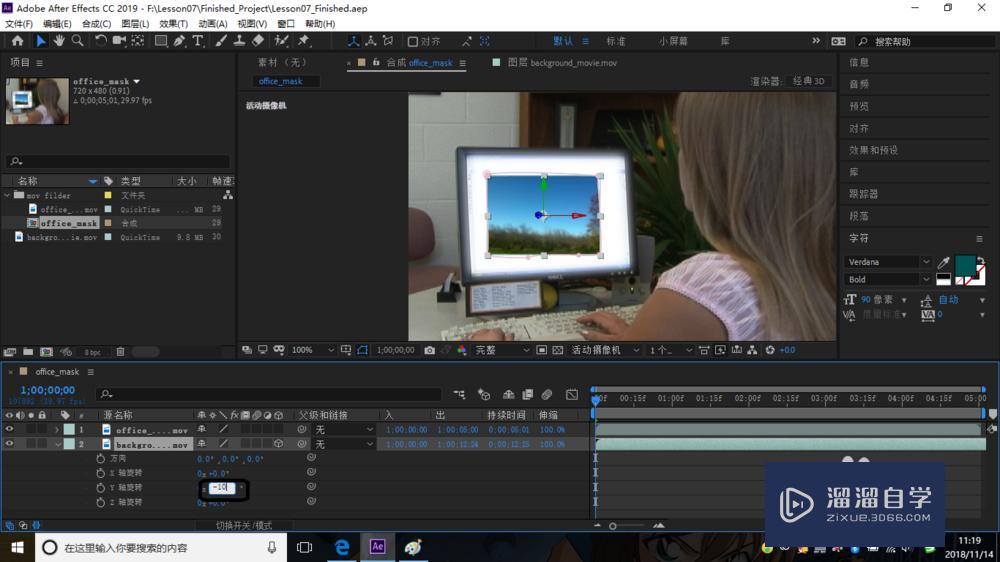Viewport: 1000px width, 562px height.
Task: Switch to the 图层 background_movie.mov tab
Action: 562,63
